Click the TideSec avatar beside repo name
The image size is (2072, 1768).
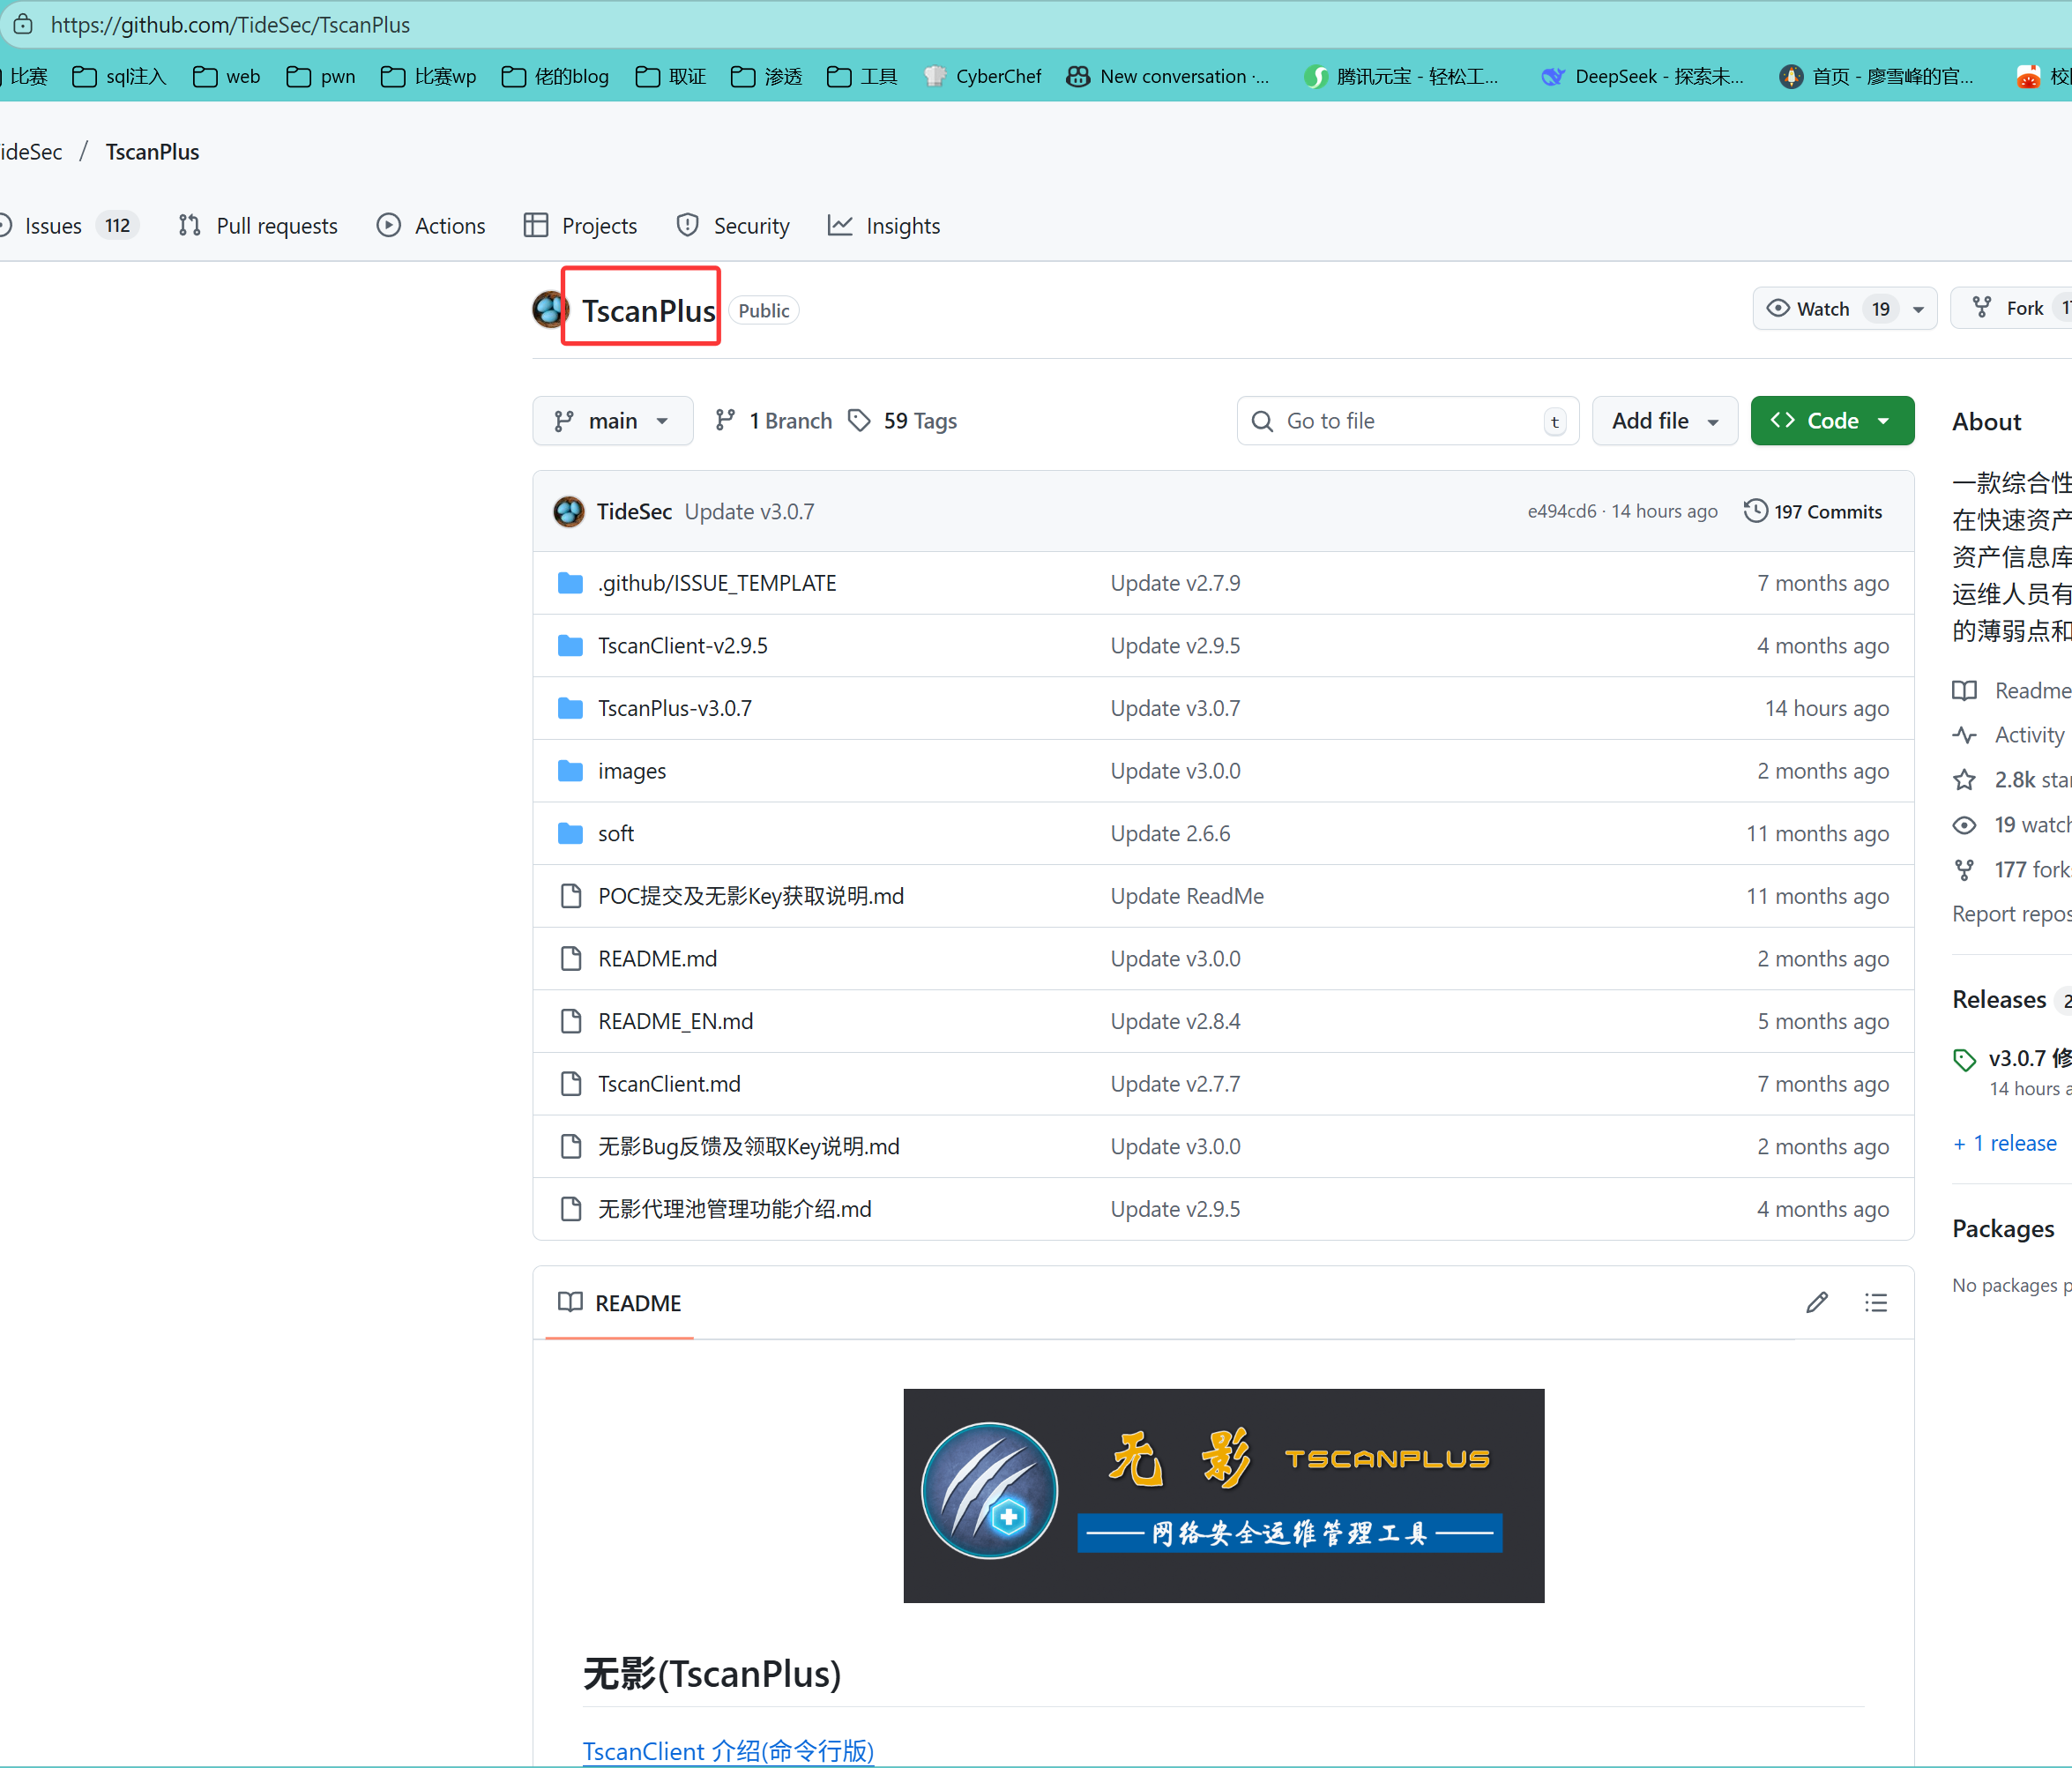[549, 310]
